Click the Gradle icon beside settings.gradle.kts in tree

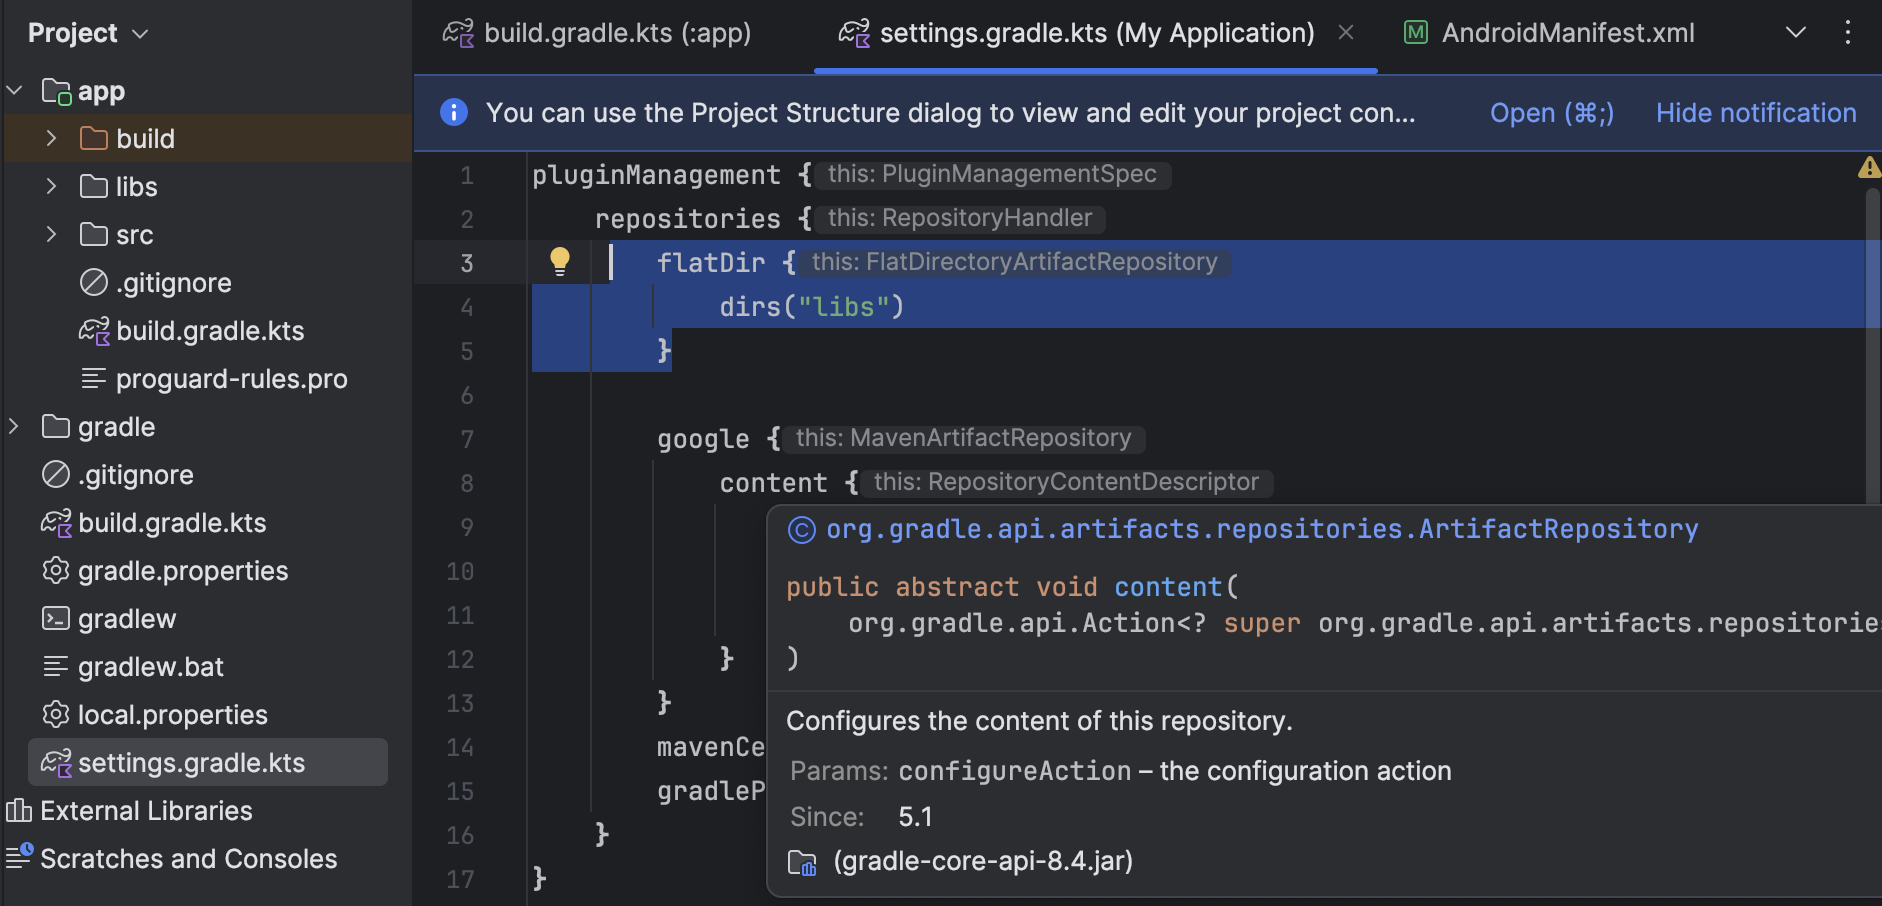point(57,762)
